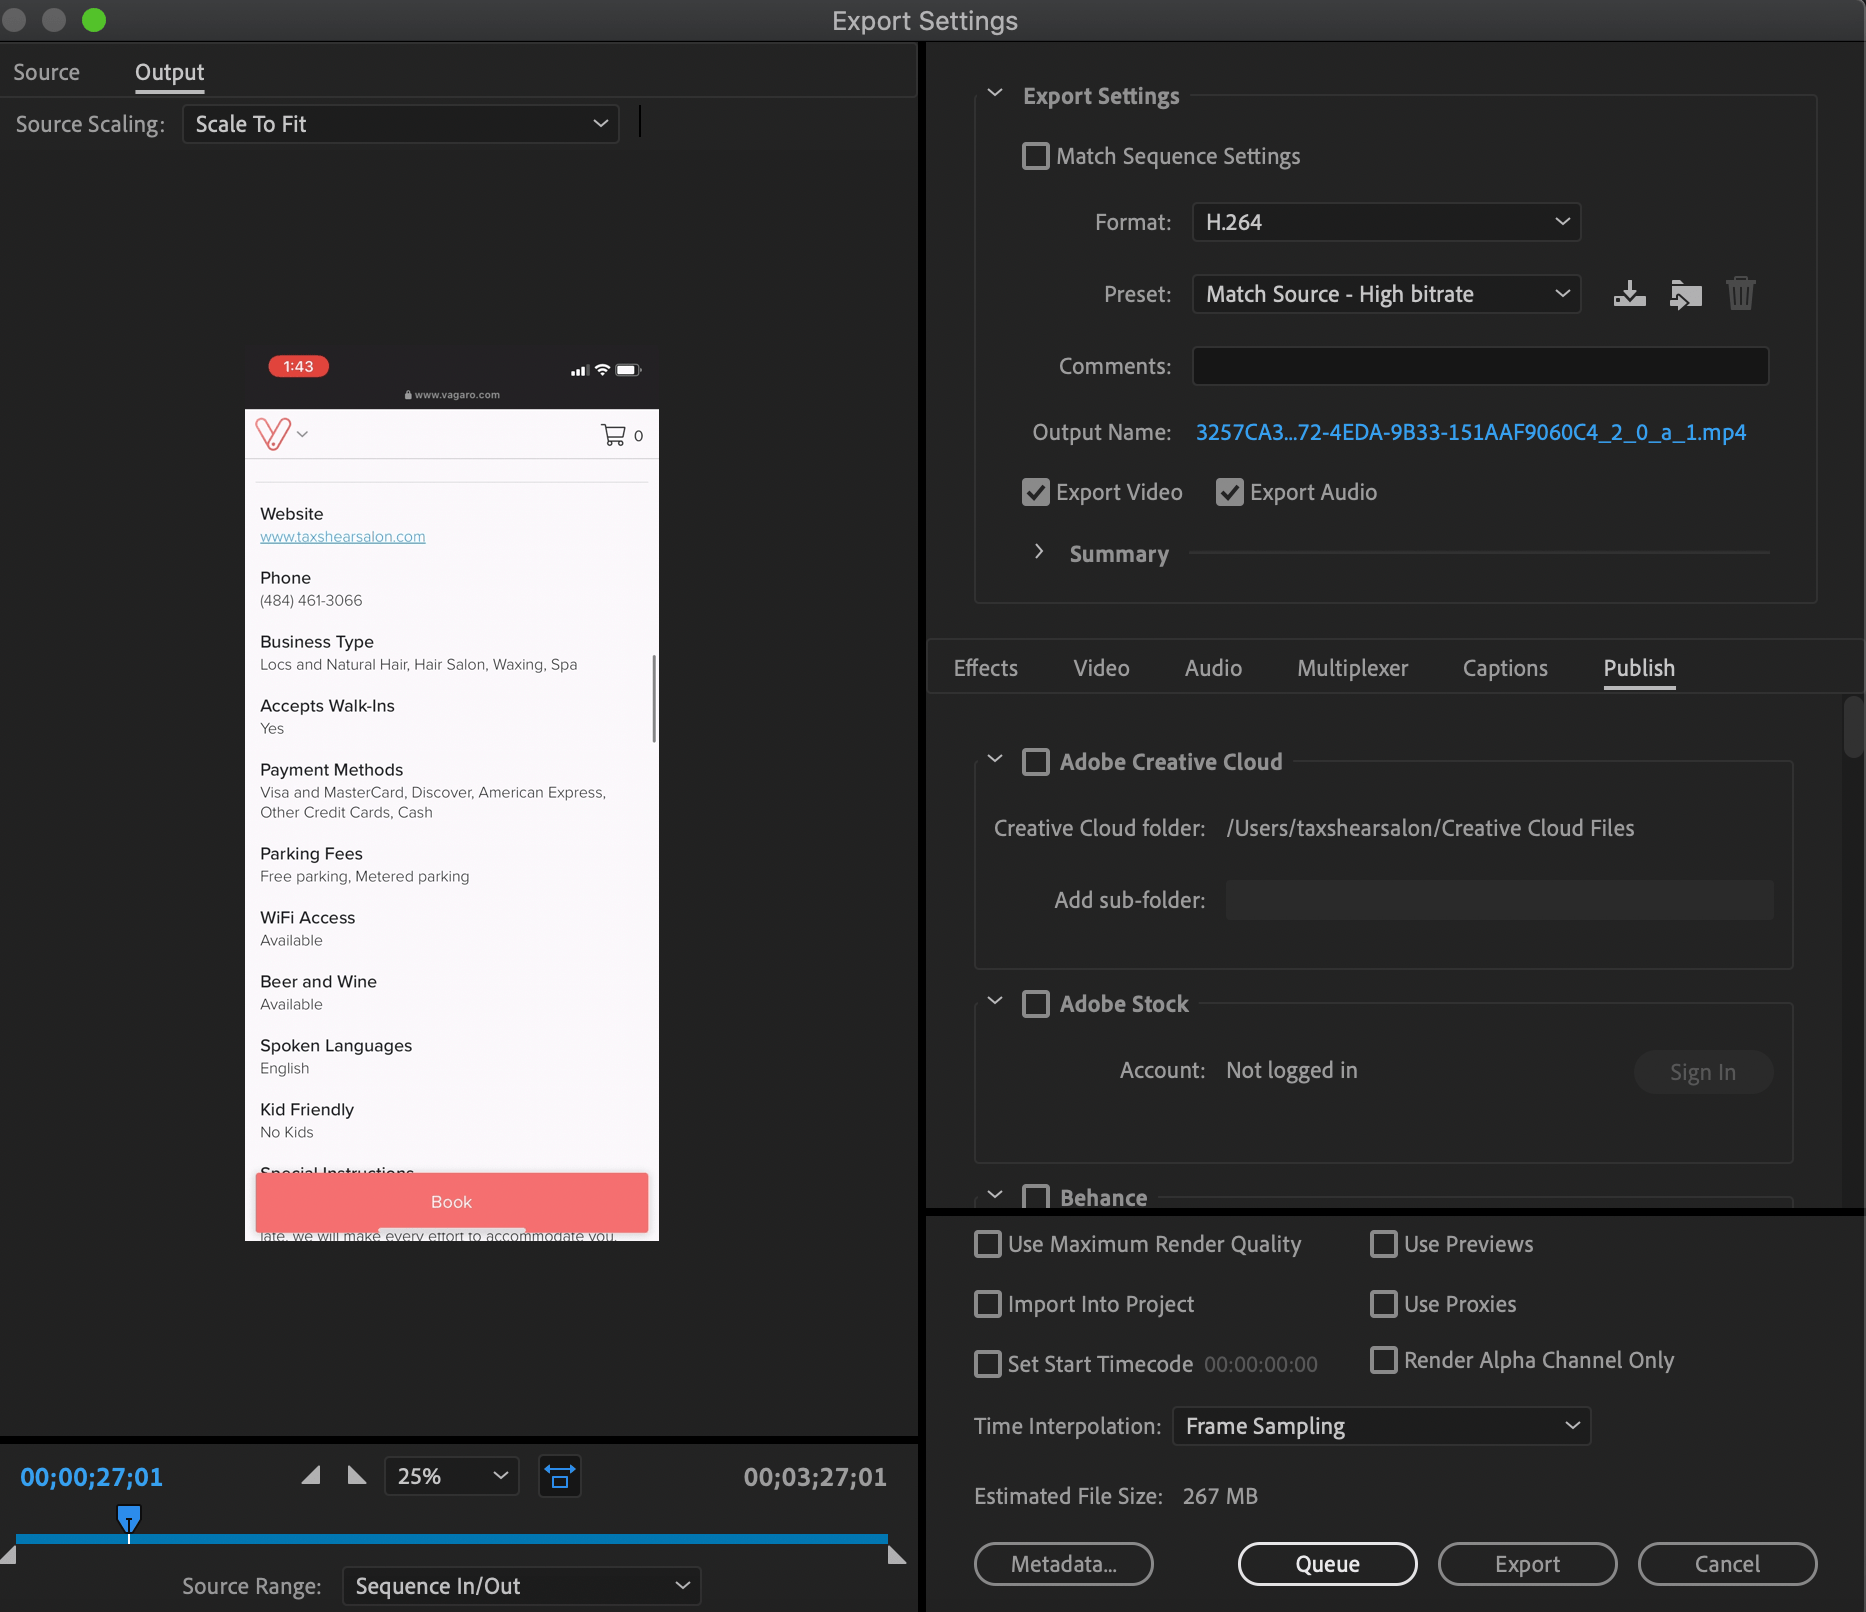Expand the Summary section
The height and width of the screenshot is (1612, 1866).
click(1038, 551)
